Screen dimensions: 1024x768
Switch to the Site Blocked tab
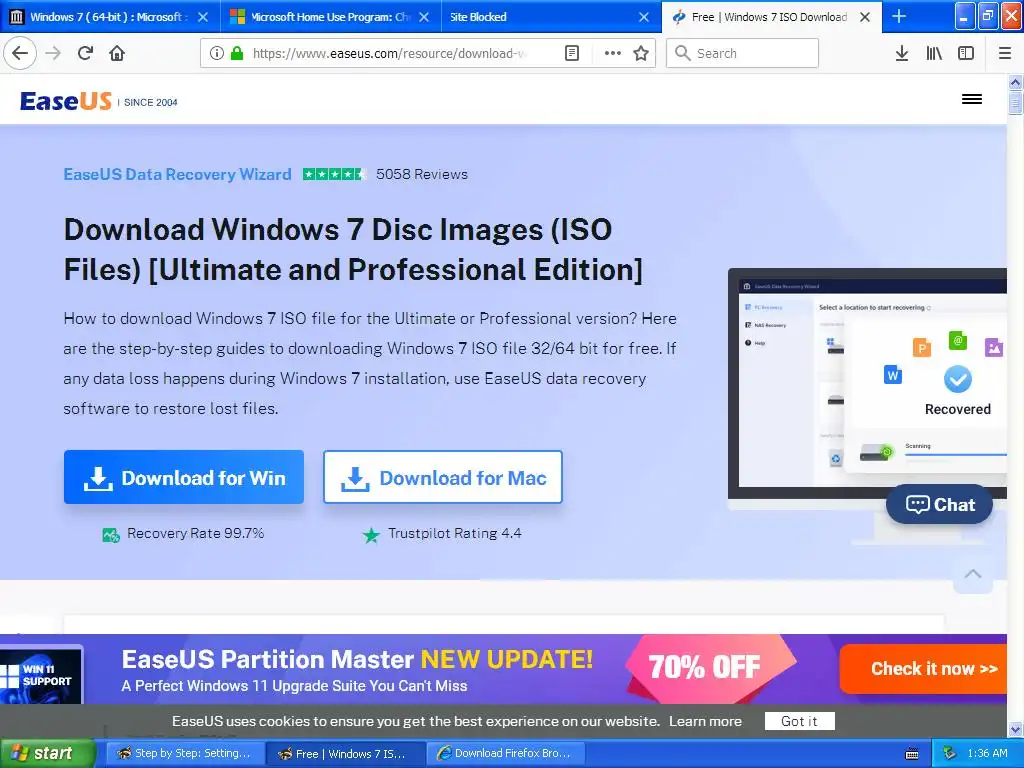(551, 17)
